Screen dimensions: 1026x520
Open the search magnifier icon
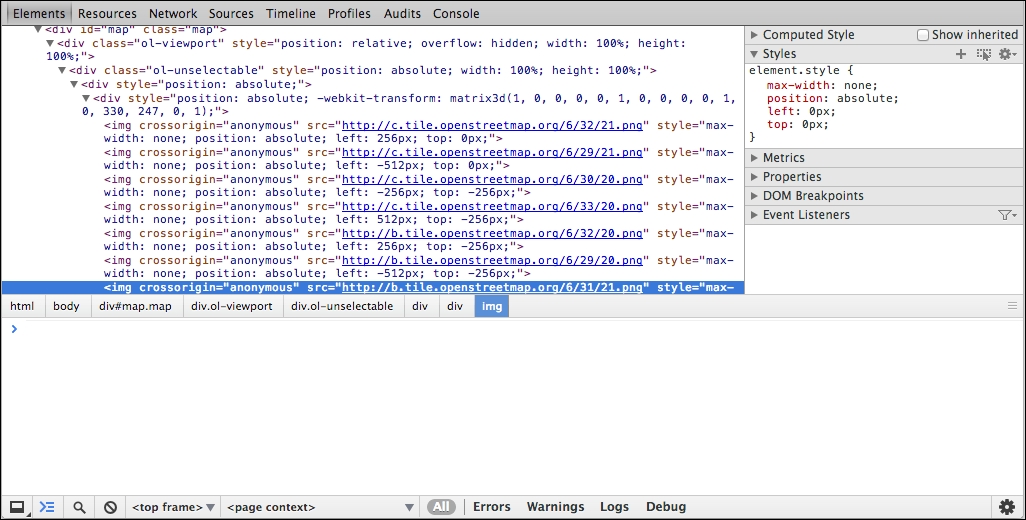[x=79, y=507]
